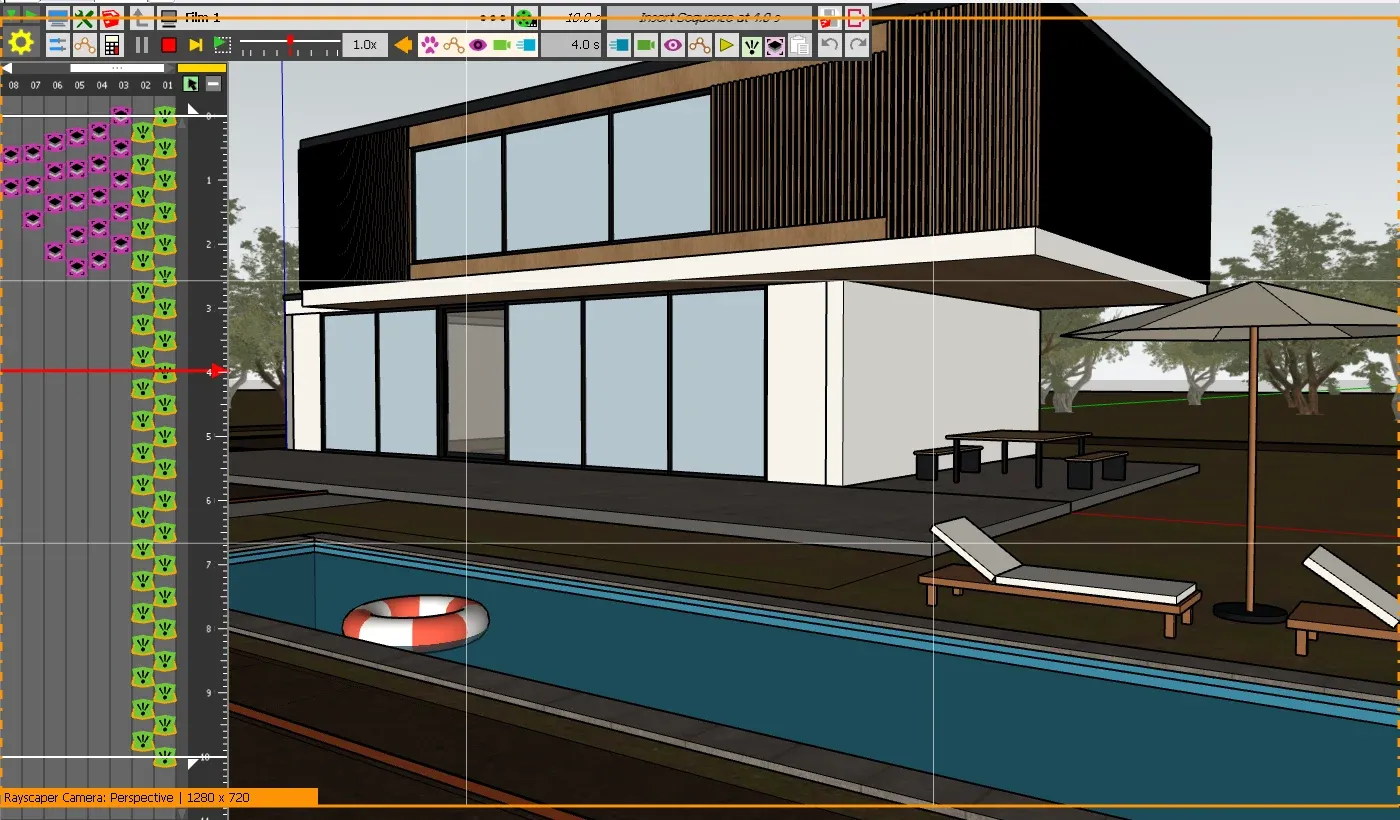Open the calculator icon
1400x820 pixels.
(111, 45)
